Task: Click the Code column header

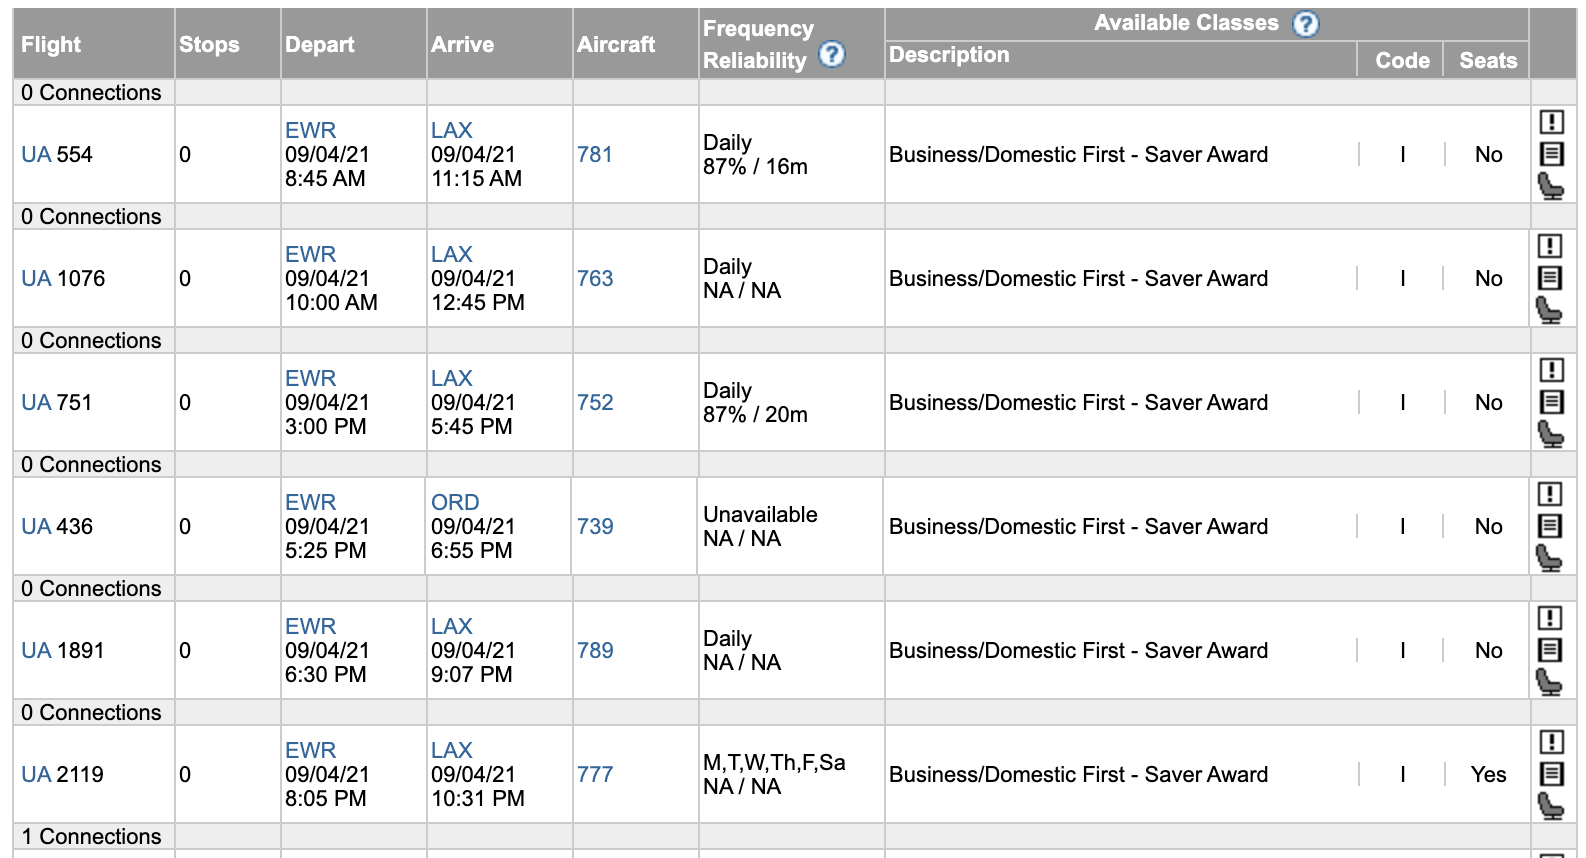Action: click(1402, 60)
